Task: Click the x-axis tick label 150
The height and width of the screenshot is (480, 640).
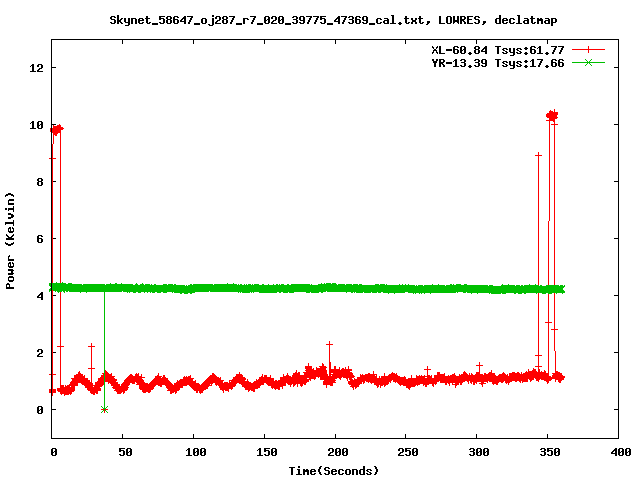Action: 267,452
